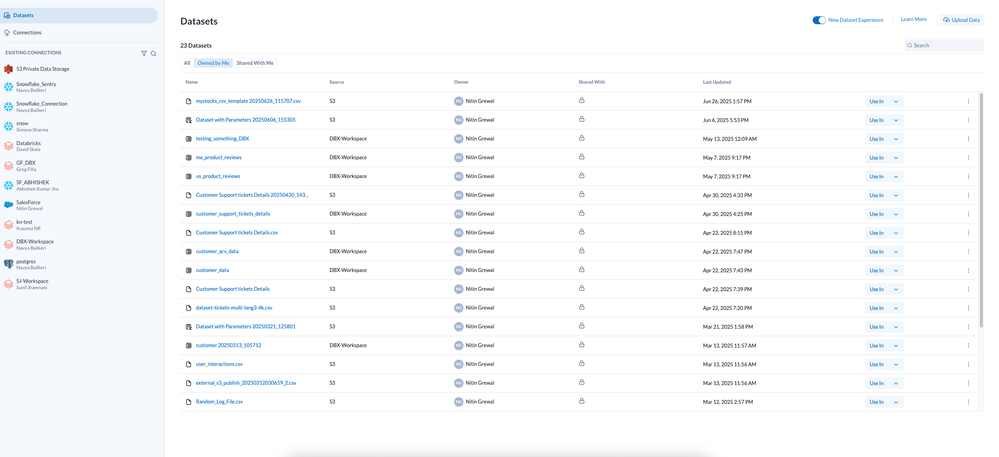Open the SF_ABHISHEK connection icon
Image resolution: width=999 pixels, height=457 pixels.
coord(8,185)
